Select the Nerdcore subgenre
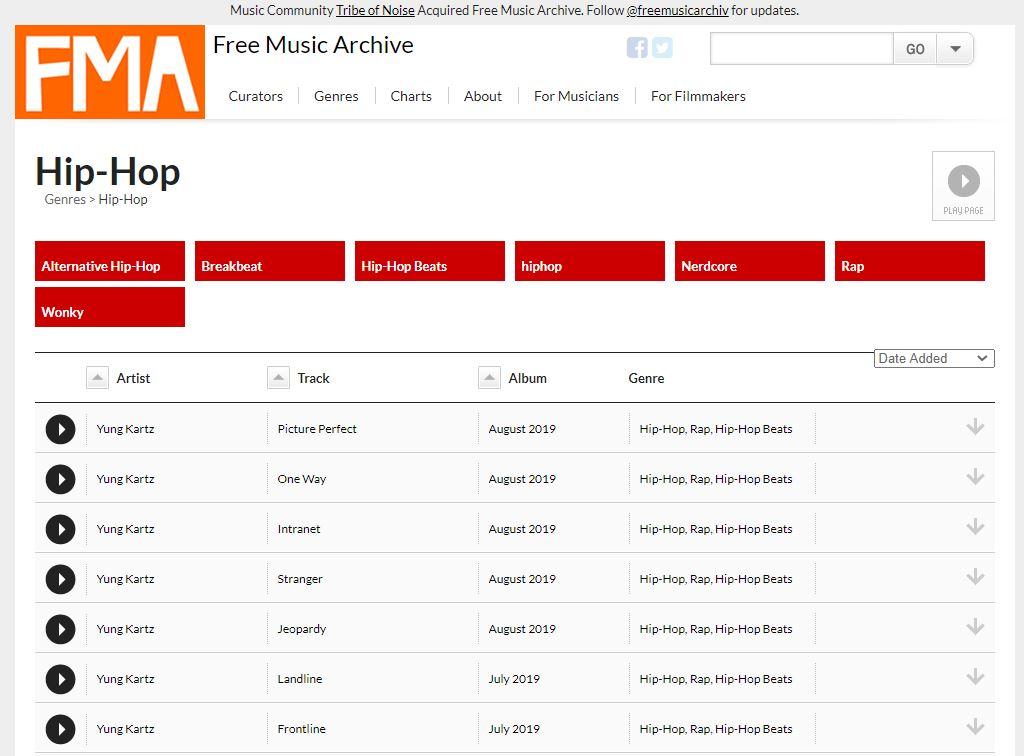The width and height of the screenshot is (1024, 756). tap(750, 261)
